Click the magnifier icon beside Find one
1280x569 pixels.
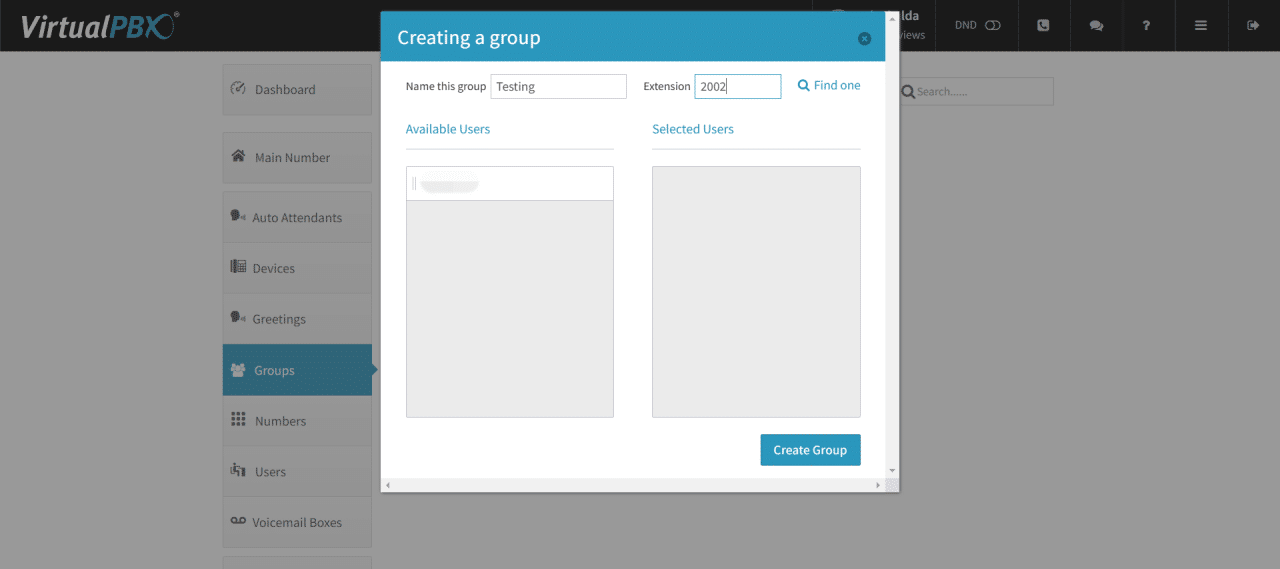tap(803, 86)
